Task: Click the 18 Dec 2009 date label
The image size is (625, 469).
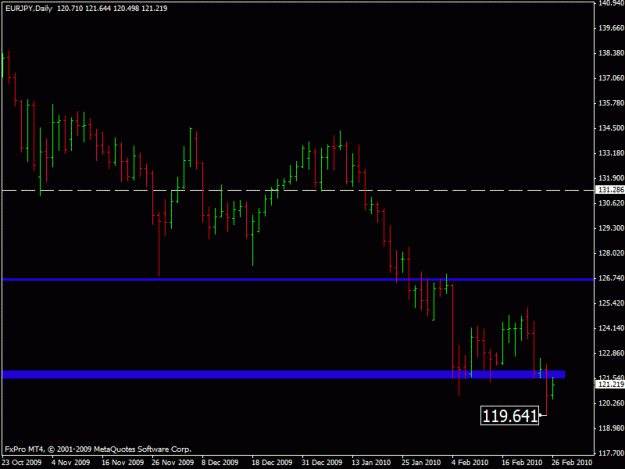Action: pos(272,462)
